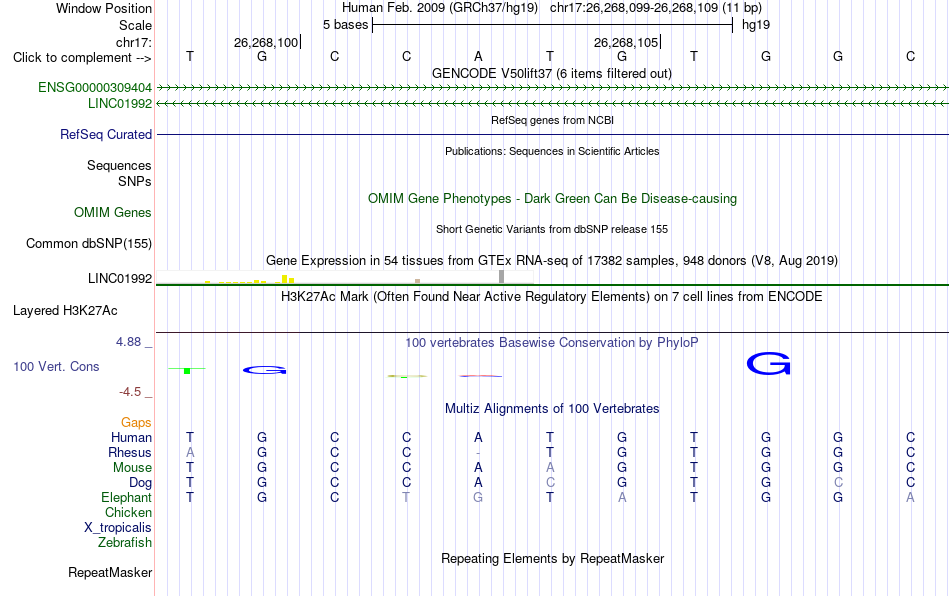The image size is (950, 596).
Task: Click 'Publications: Sequences in Scientific Articles' title
Action: tap(552, 151)
